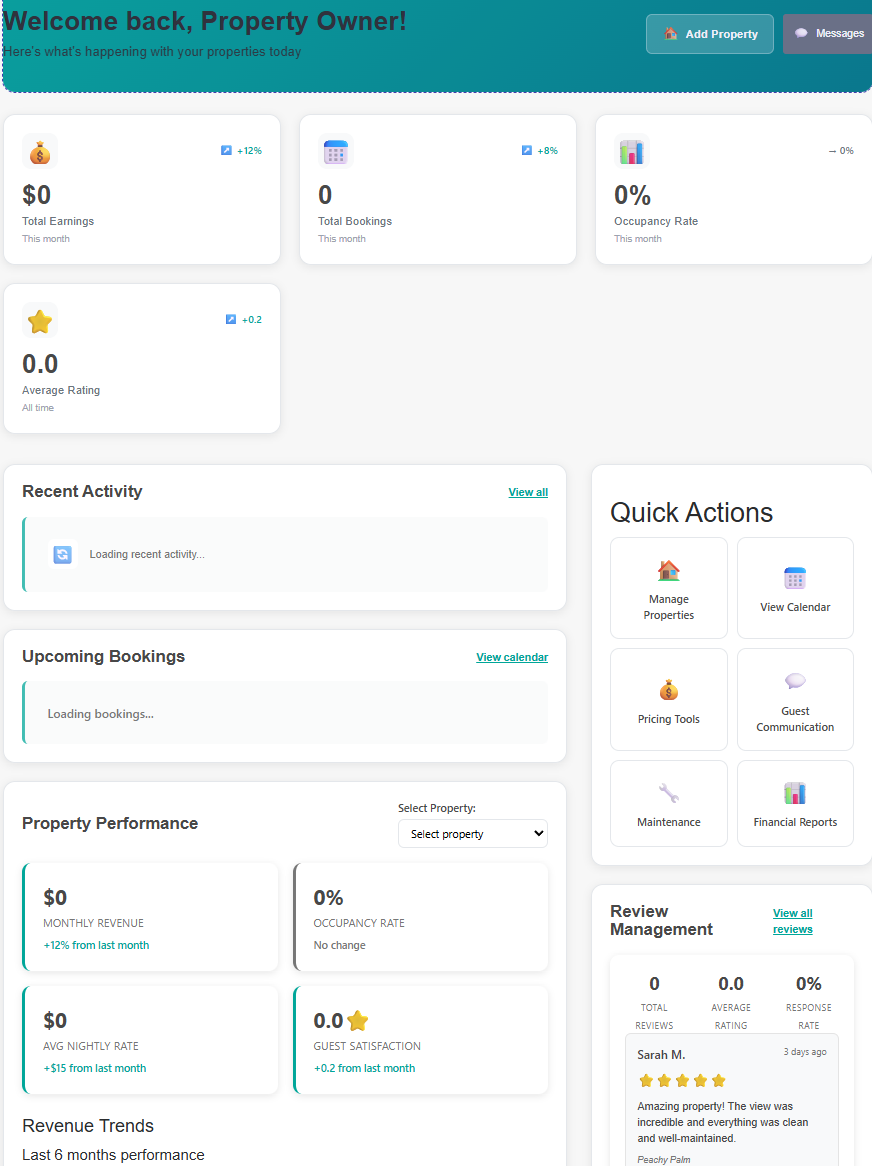Click the refresh icon in Recent Activity
This screenshot has height=1166, width=872.
(63, 554)
